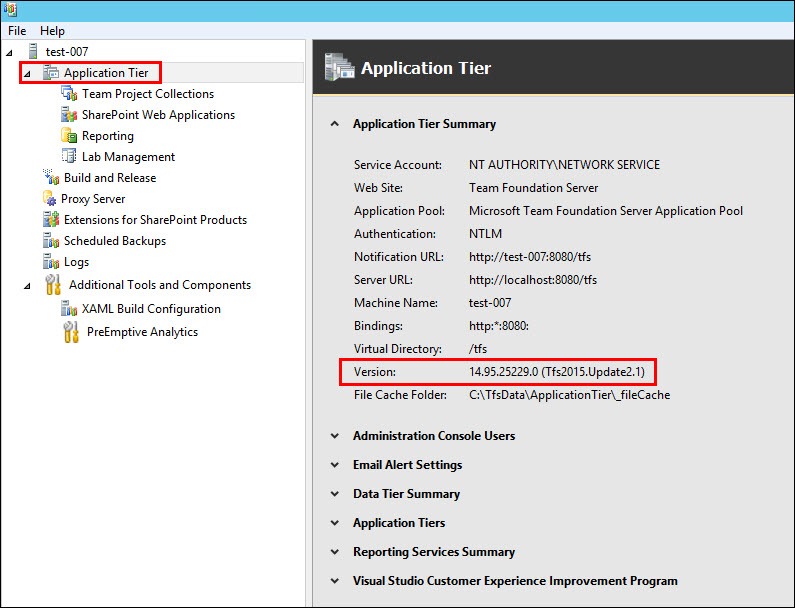The width and height of the screenshot is (795, 608).
Task: Click the Extensions for SharePoint Products icon
Action: (51, 220)
